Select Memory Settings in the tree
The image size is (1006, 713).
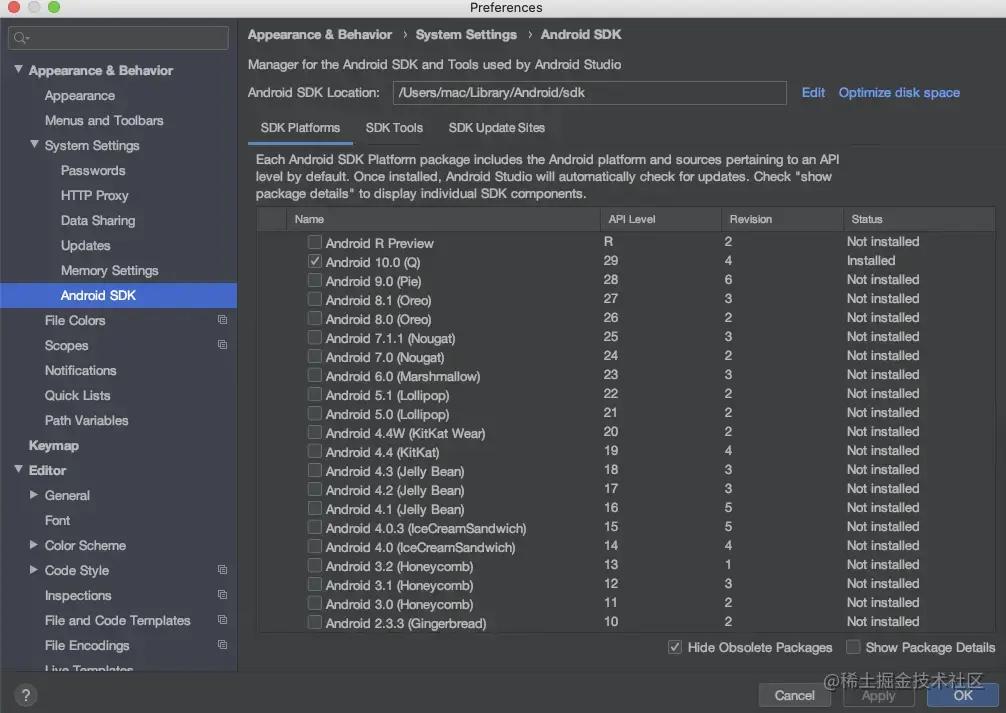[x=109, y=271]
